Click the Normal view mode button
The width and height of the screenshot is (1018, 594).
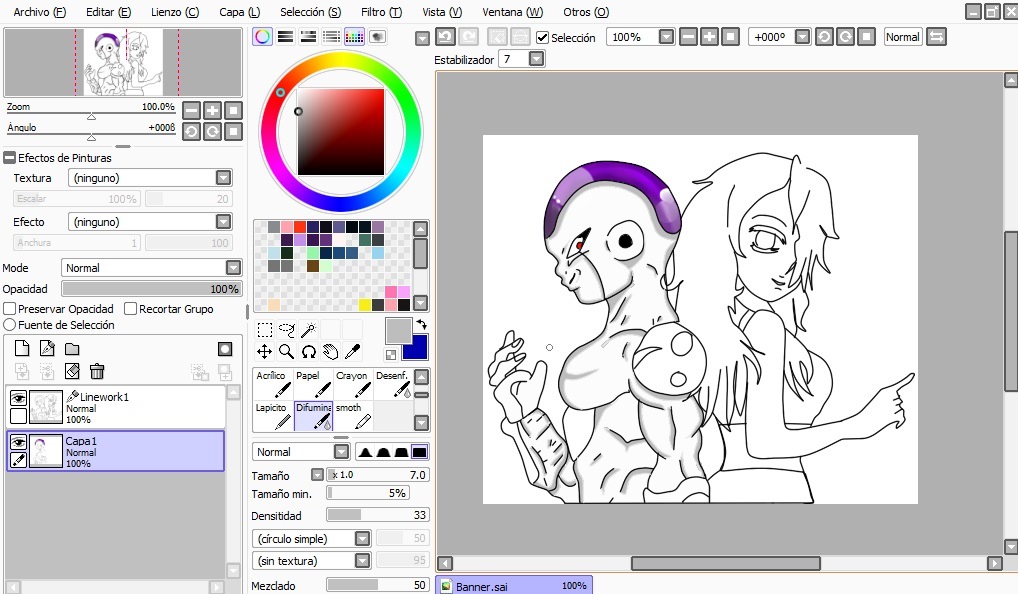coord(902,37)
